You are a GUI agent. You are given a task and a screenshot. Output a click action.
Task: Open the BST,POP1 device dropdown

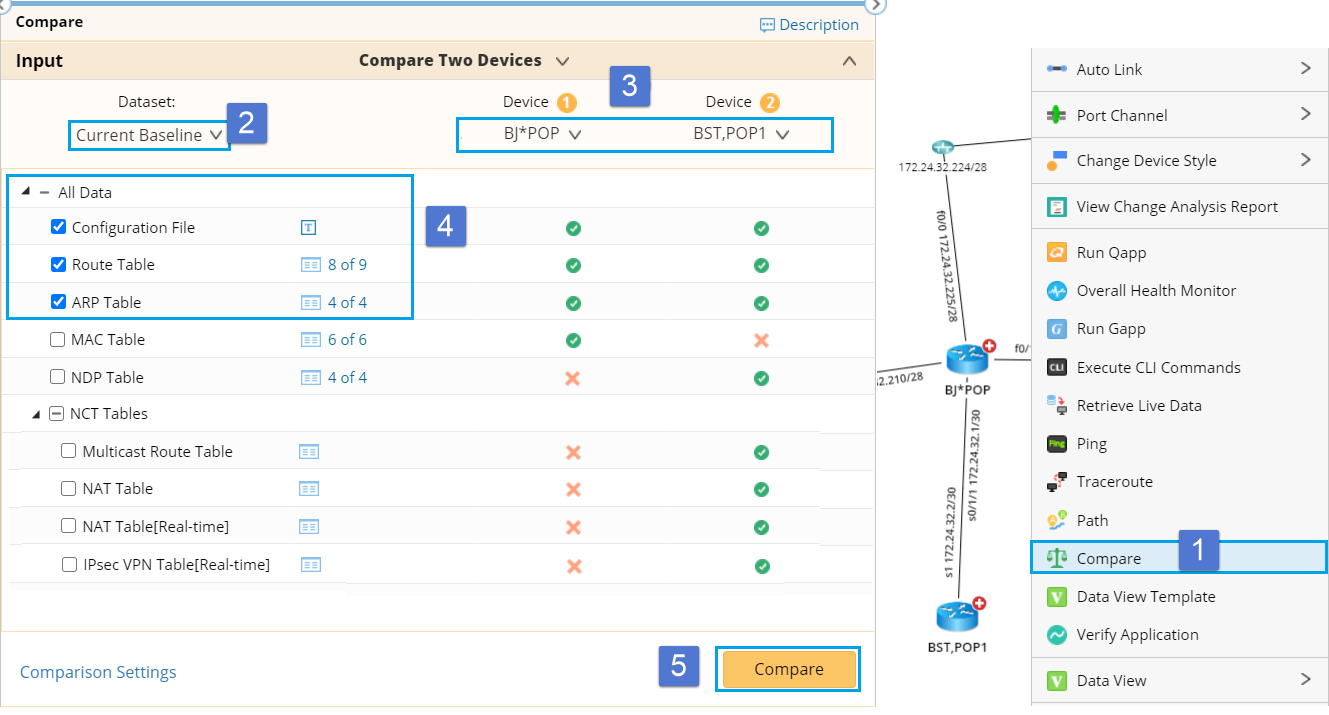coord(741,134)
